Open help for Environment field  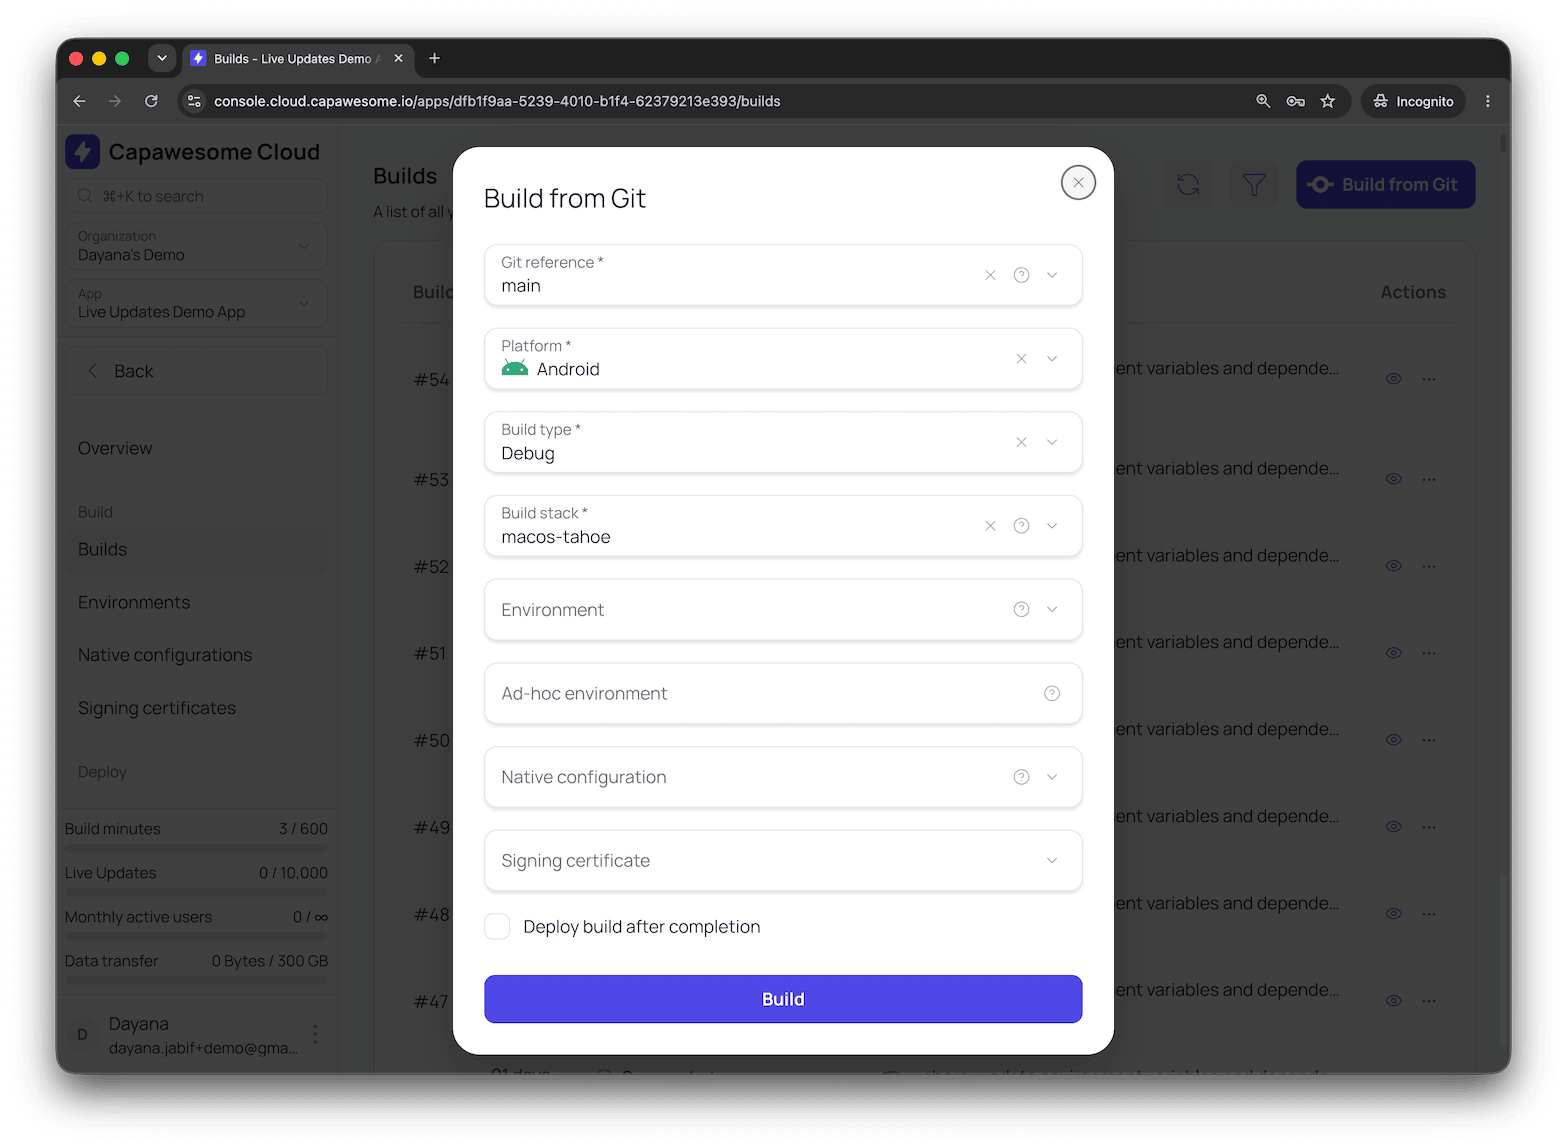[1021, 610]
